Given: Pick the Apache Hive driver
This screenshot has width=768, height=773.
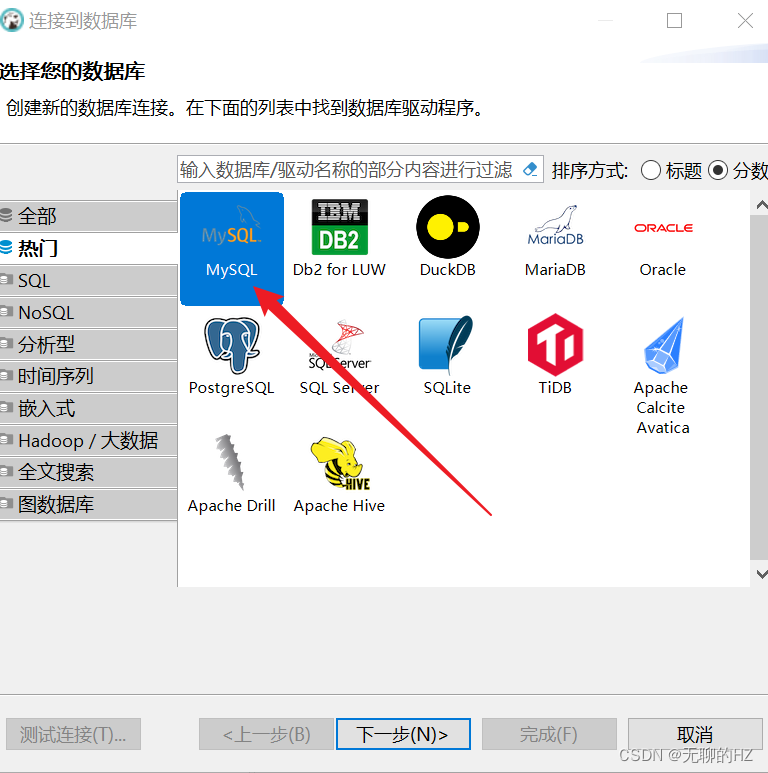Looking at the screenshot, I should [339, 474].
